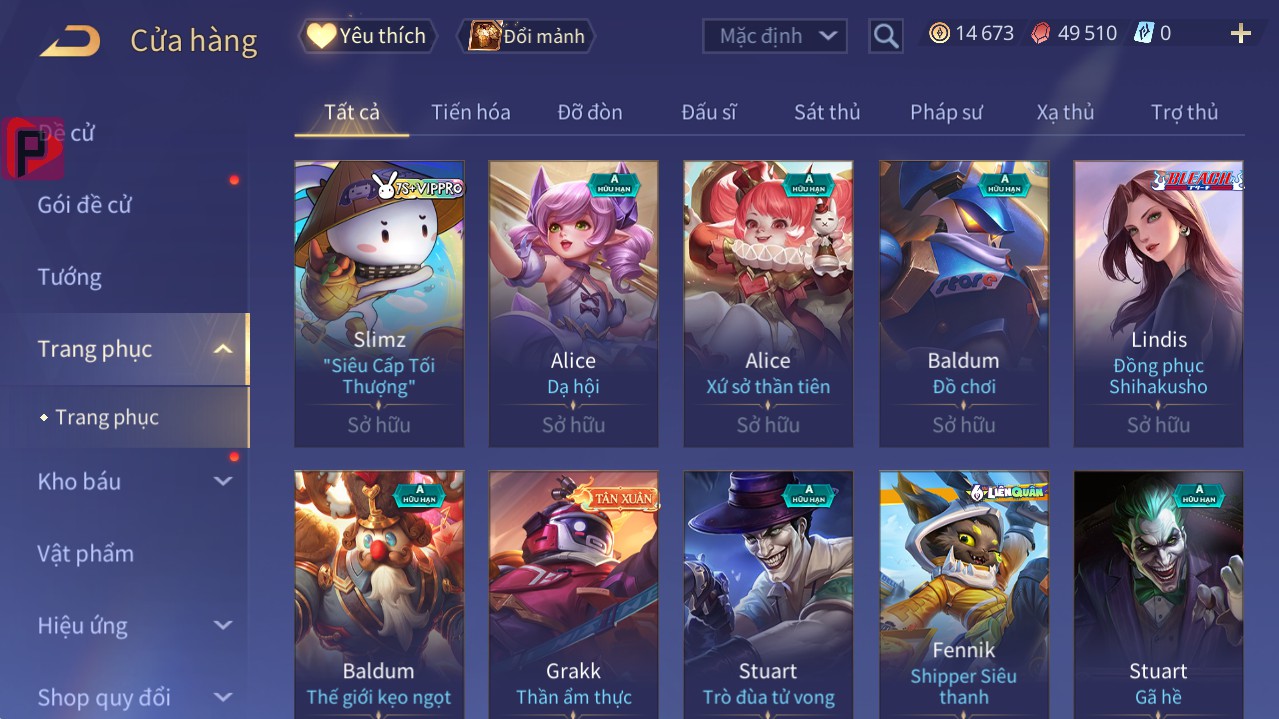Open Gói đề cử in the sidebar
The width and height of the screenshot is (1279, 719).
(x=85, y=205)
